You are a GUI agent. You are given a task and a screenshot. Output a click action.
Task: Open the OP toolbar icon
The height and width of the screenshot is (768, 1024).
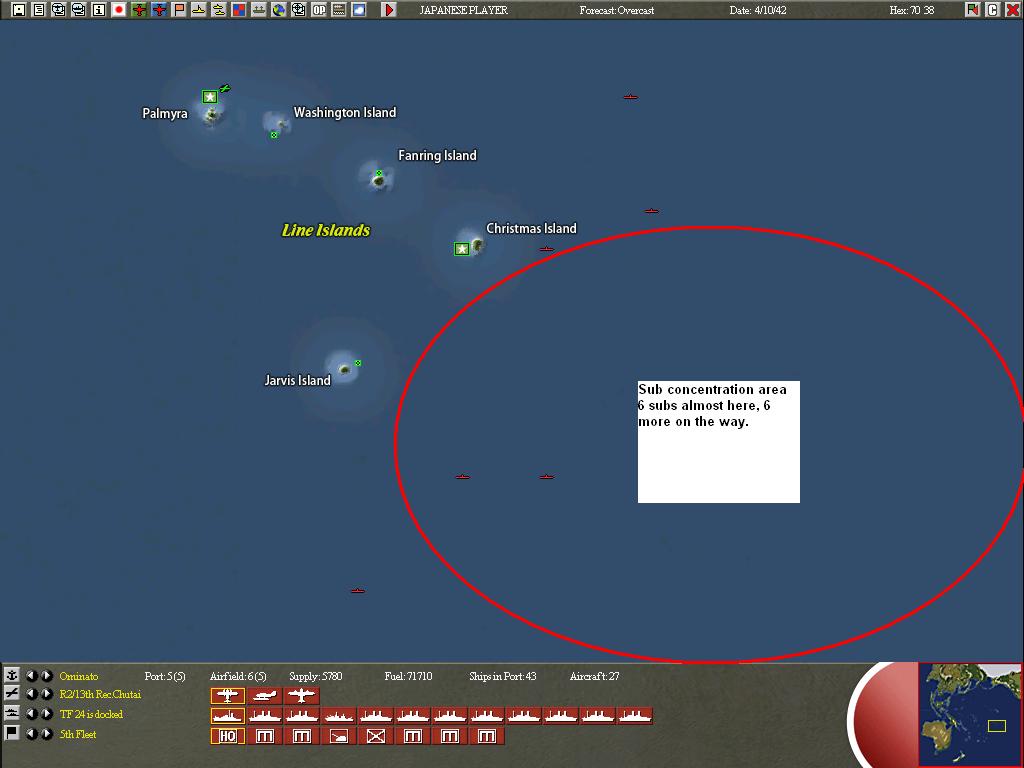[319, 10]
